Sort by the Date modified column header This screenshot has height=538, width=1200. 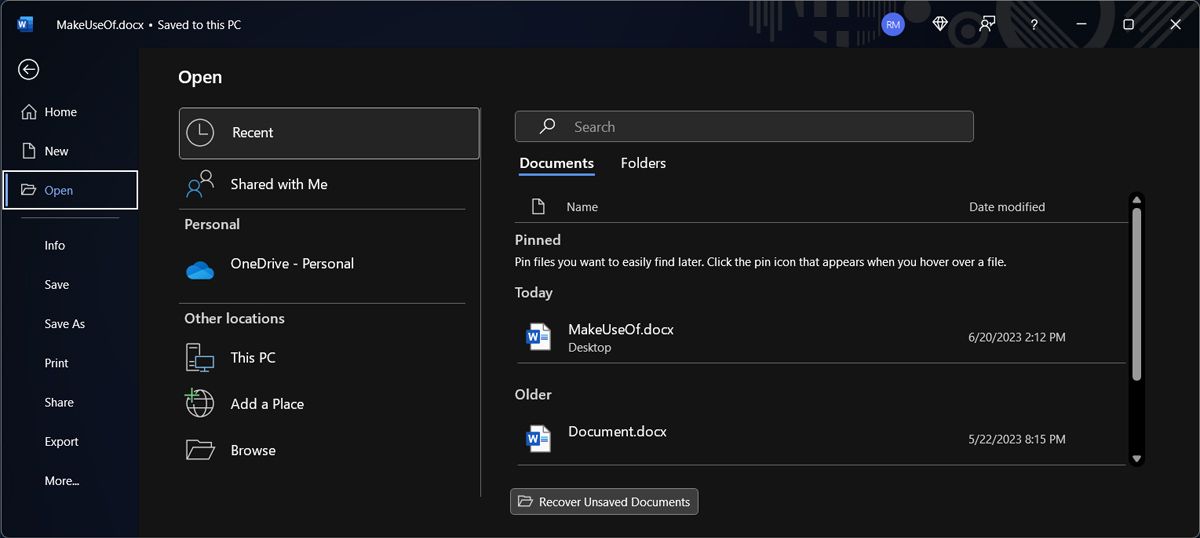tap(1007, 207)
